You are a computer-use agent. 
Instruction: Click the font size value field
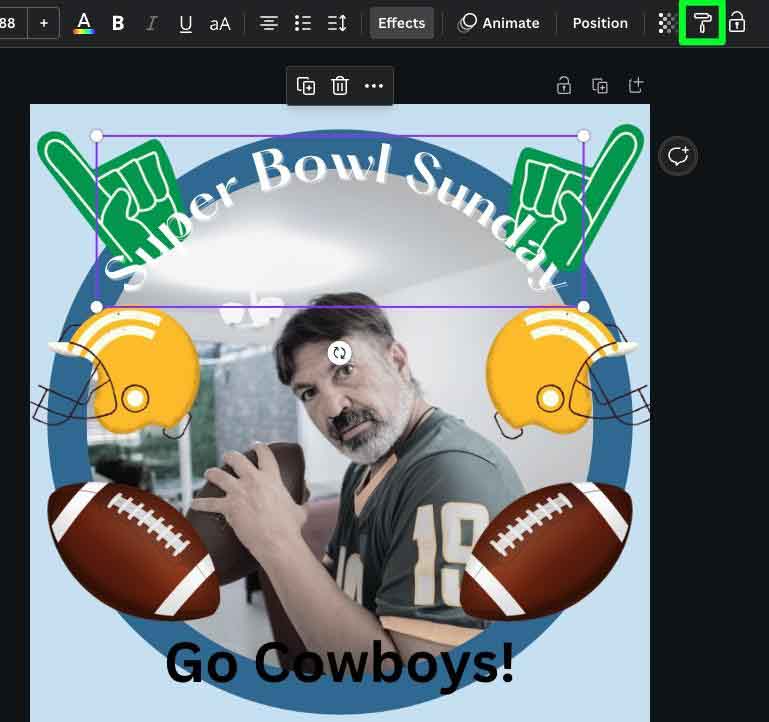[11, 23]
